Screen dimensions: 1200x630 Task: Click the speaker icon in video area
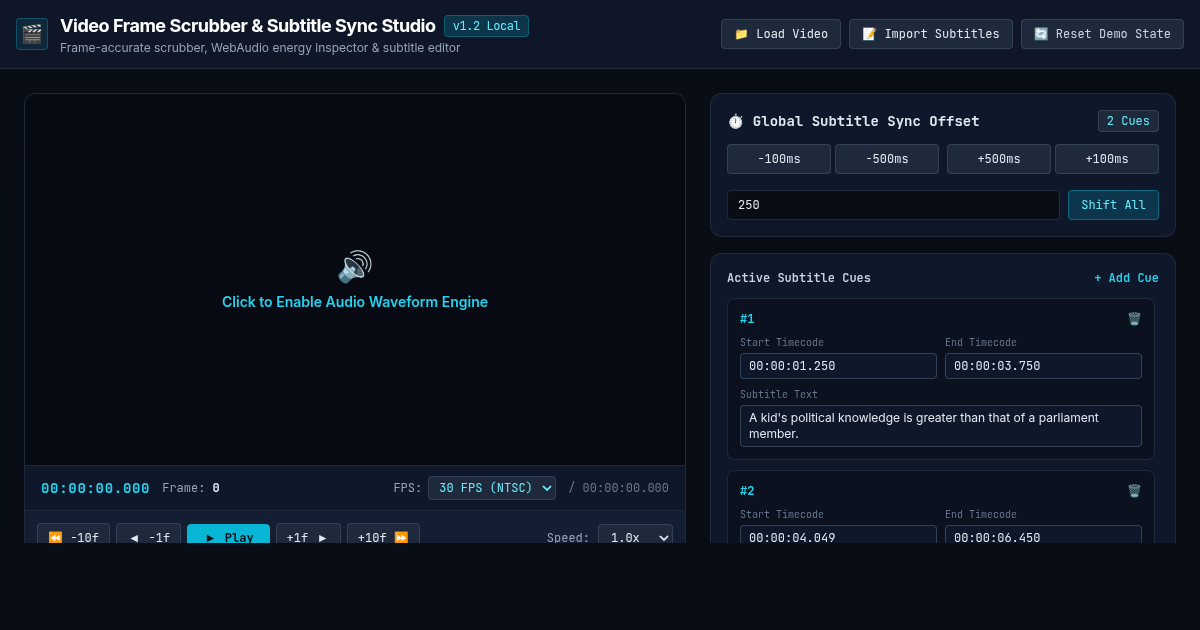pyautogui.click(x=355, y=267)
